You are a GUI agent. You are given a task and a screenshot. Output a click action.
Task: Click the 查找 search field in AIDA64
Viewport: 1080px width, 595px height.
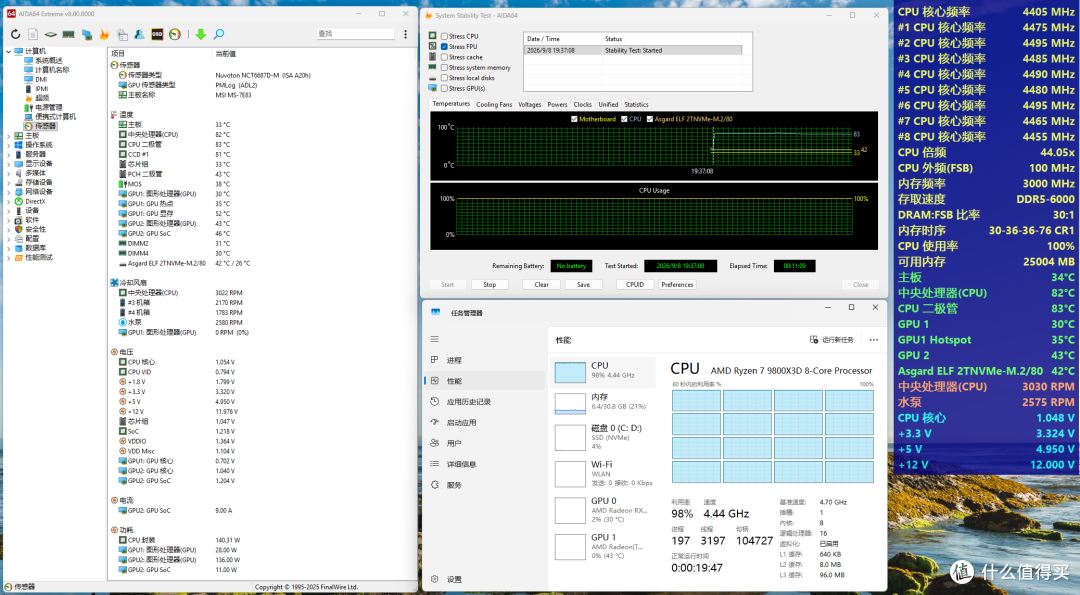click(x=355, y=34)
